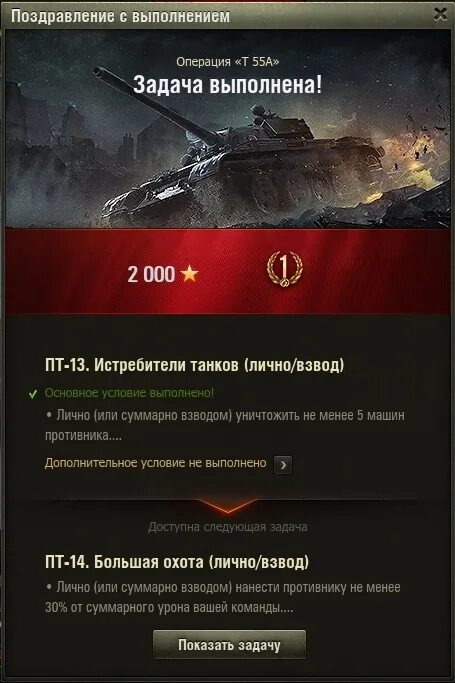Viewport: 455px width, 683px height.
Task: Open the next task via Показать задачу
Action: (229, 645)
